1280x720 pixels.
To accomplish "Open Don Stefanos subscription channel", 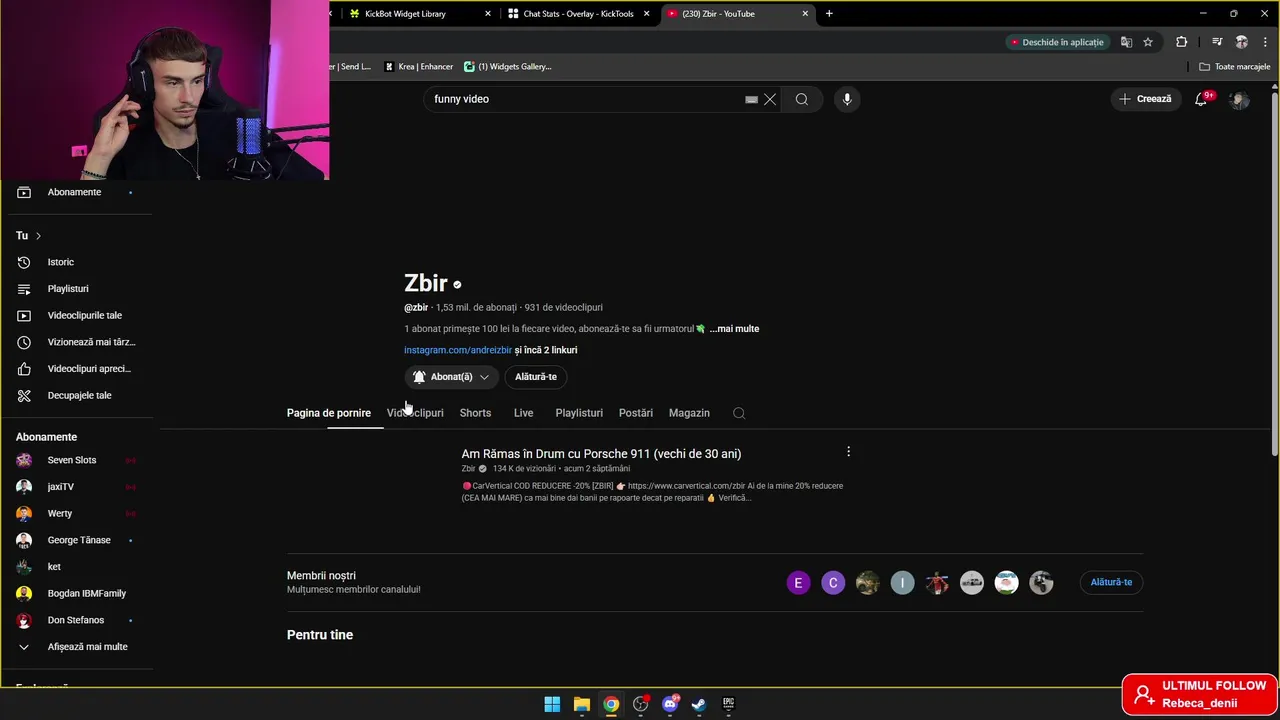I will [78, 620].
